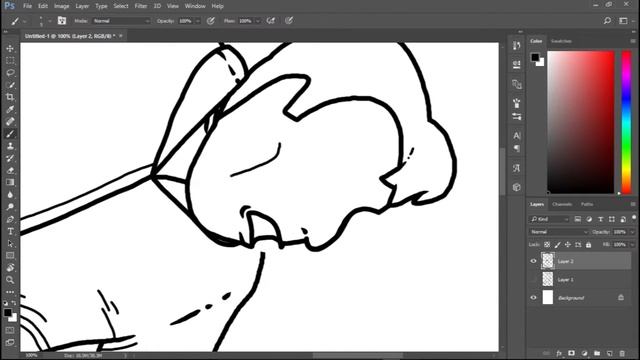Select the History Brush tool
Screen dimensions: 640x360
(x=10, y=158)
